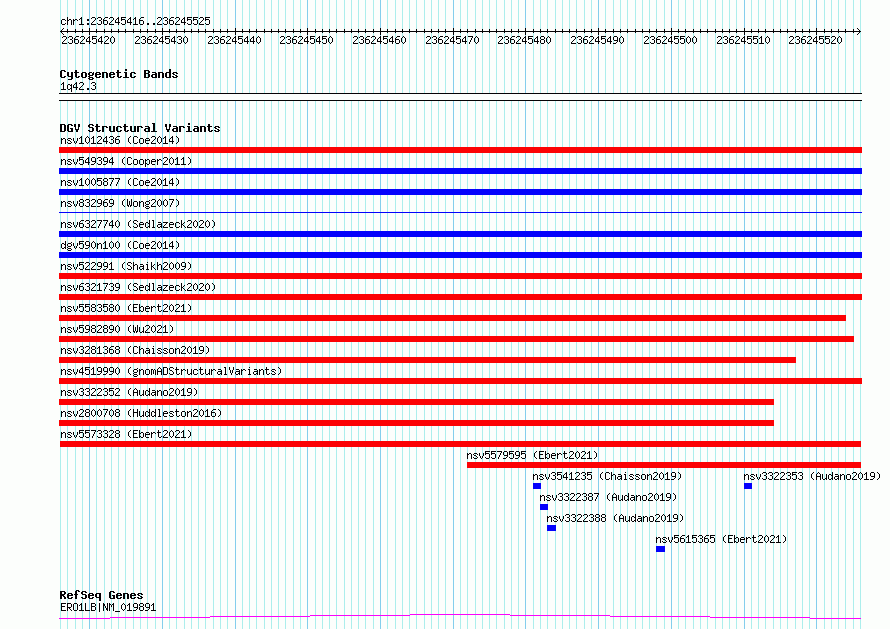Open the ERO1LB|NM_019891 gene label
This screenshot has width=890, height=629.
click(x=108, y=607)
